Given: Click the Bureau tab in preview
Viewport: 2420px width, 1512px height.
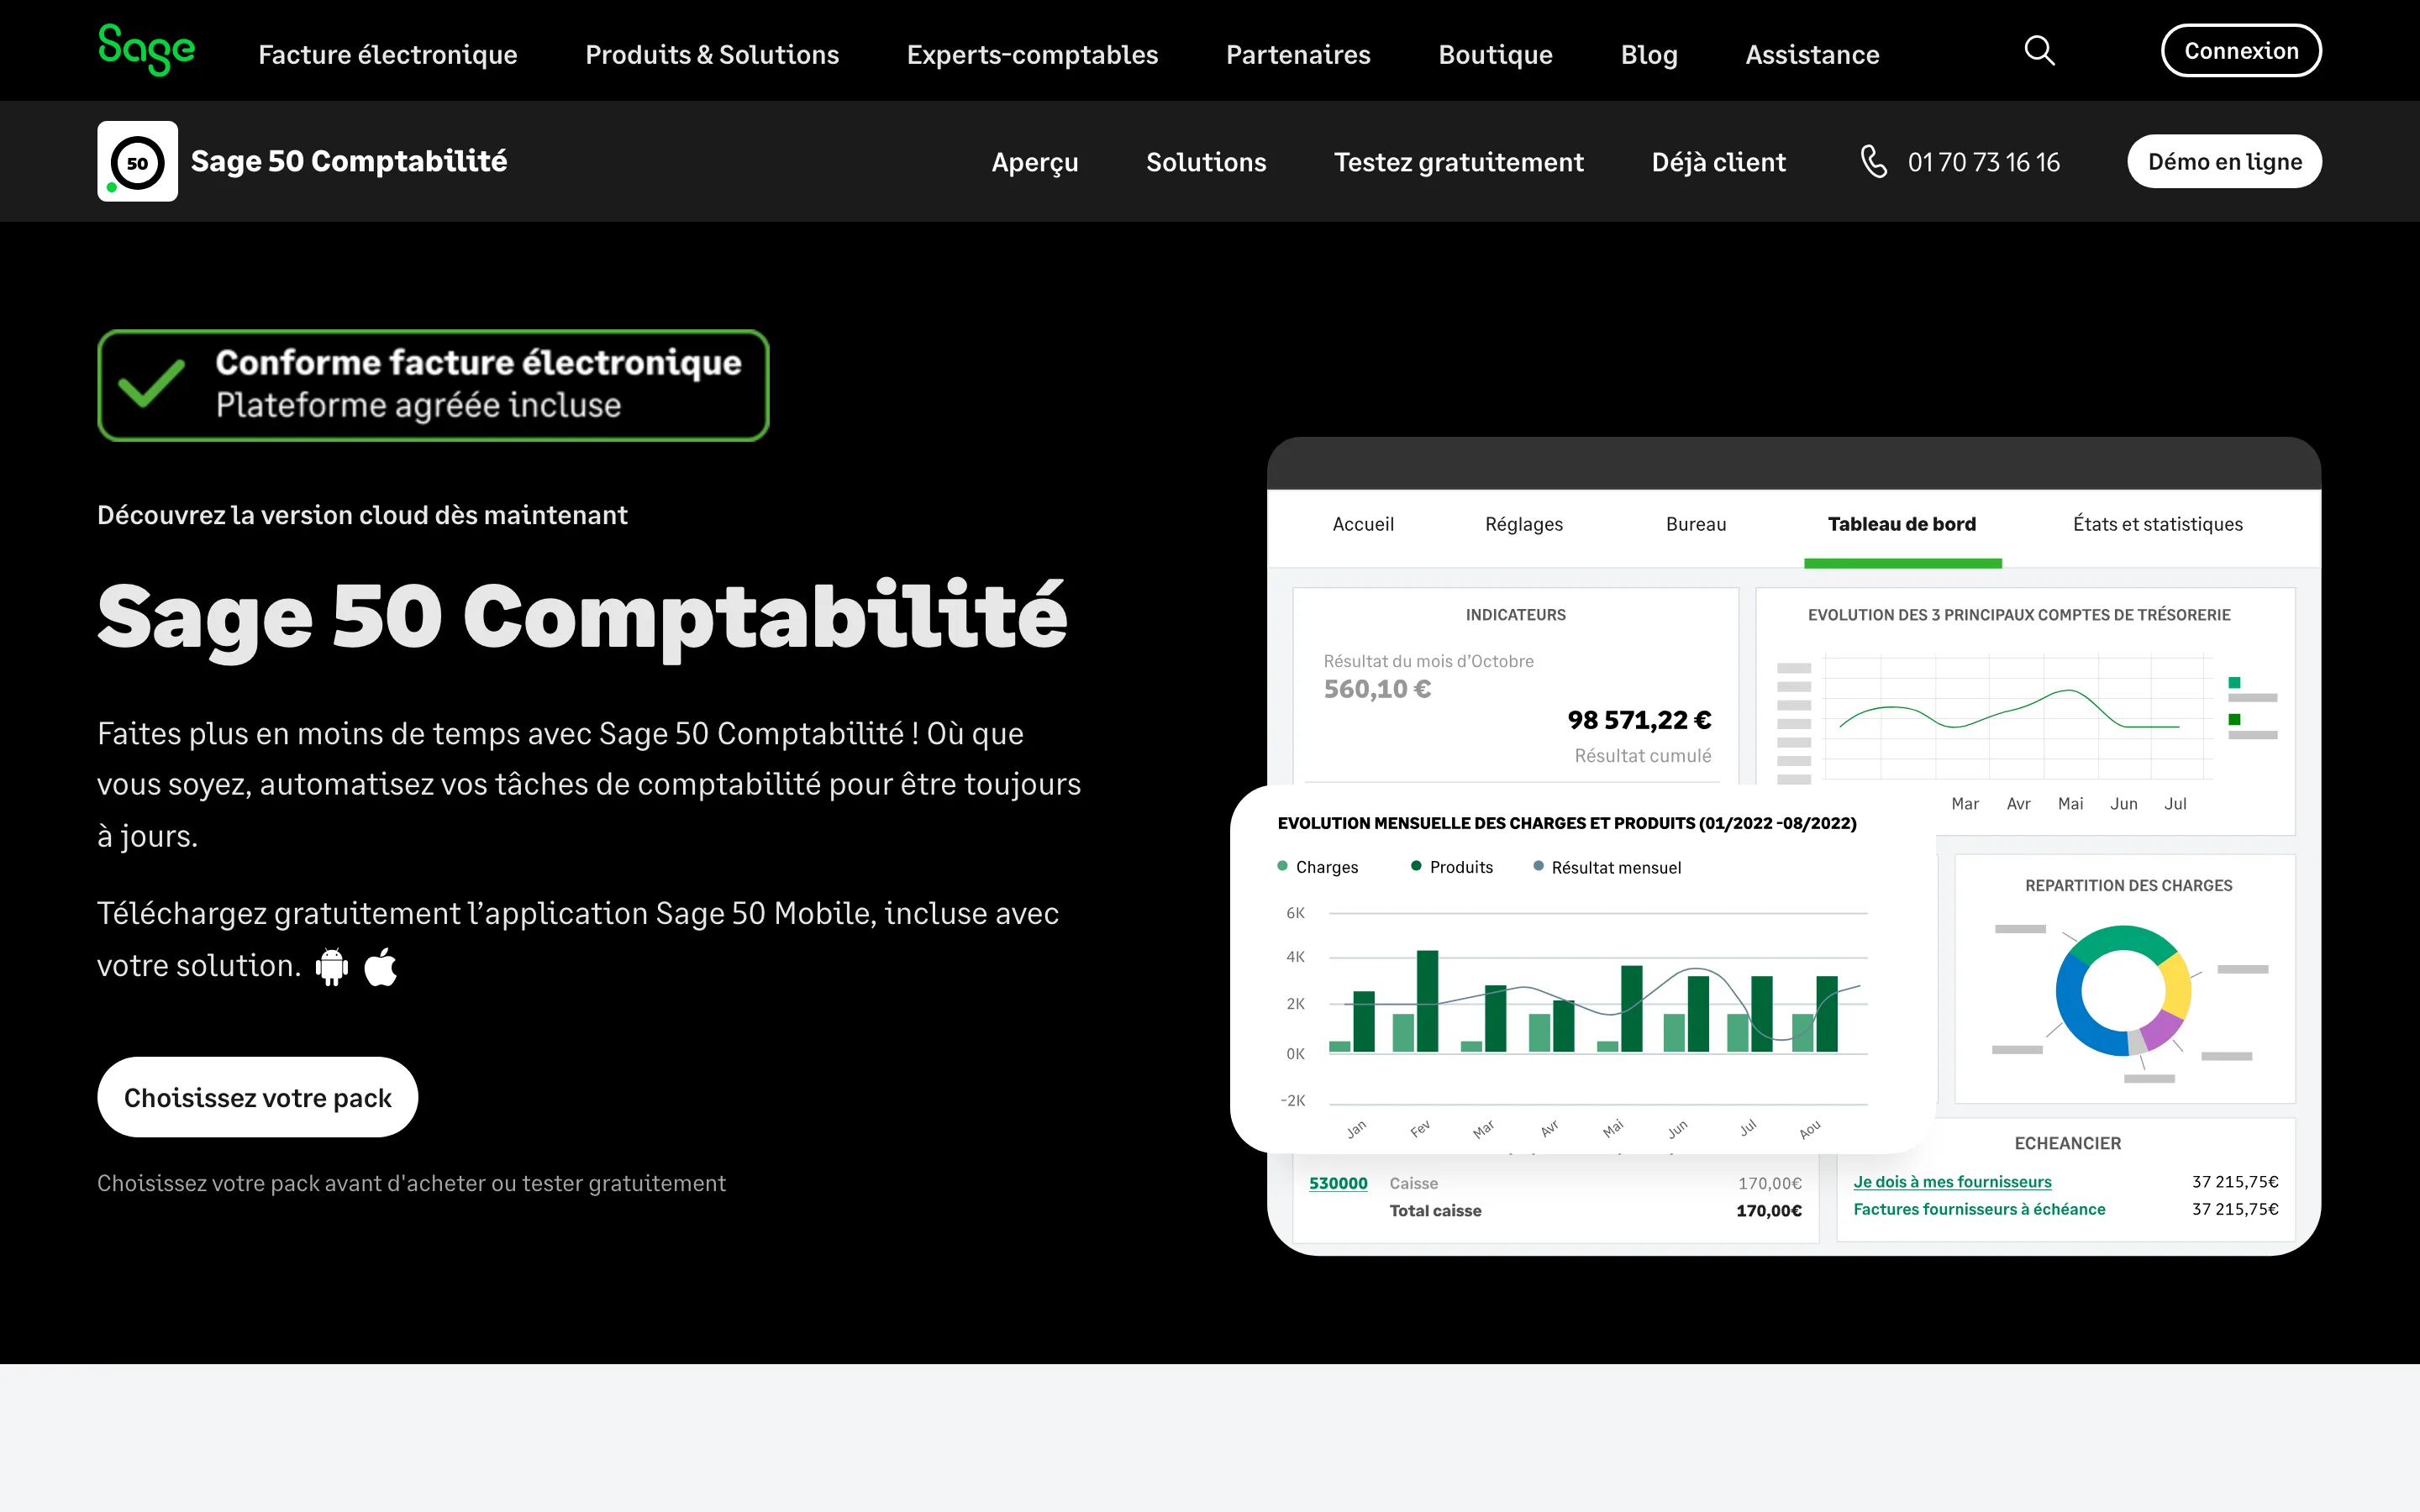Looking at the screenshot, I should [x=1696, y=524].
